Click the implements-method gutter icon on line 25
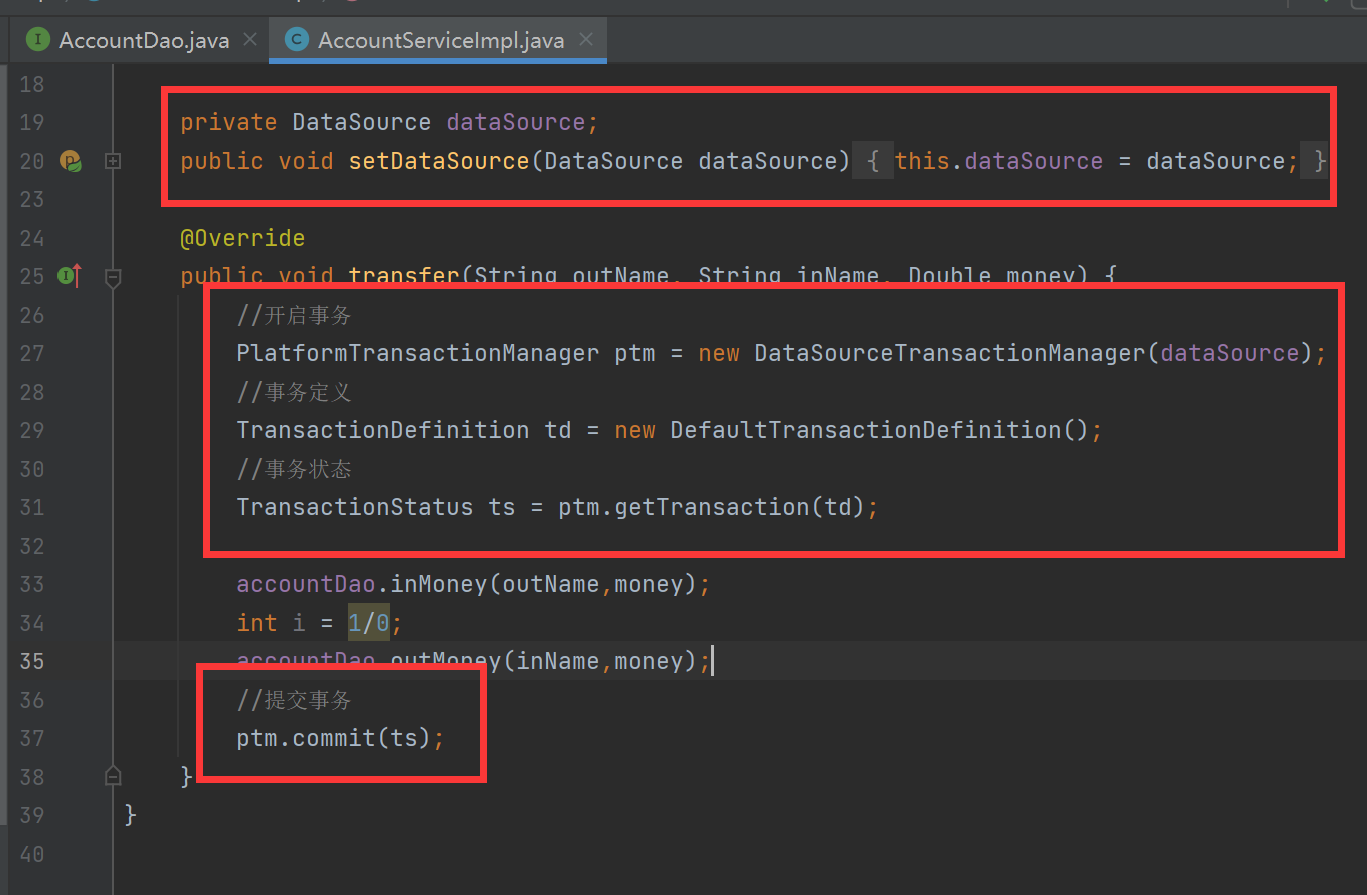 [70, 276]
